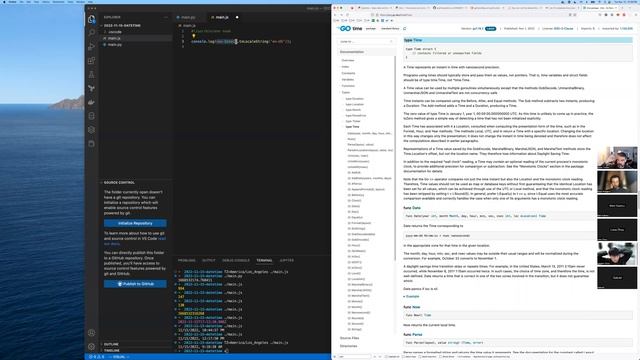Select the Terminal panel tab
This screenshot has width=640, height=360.
point(264,260)
